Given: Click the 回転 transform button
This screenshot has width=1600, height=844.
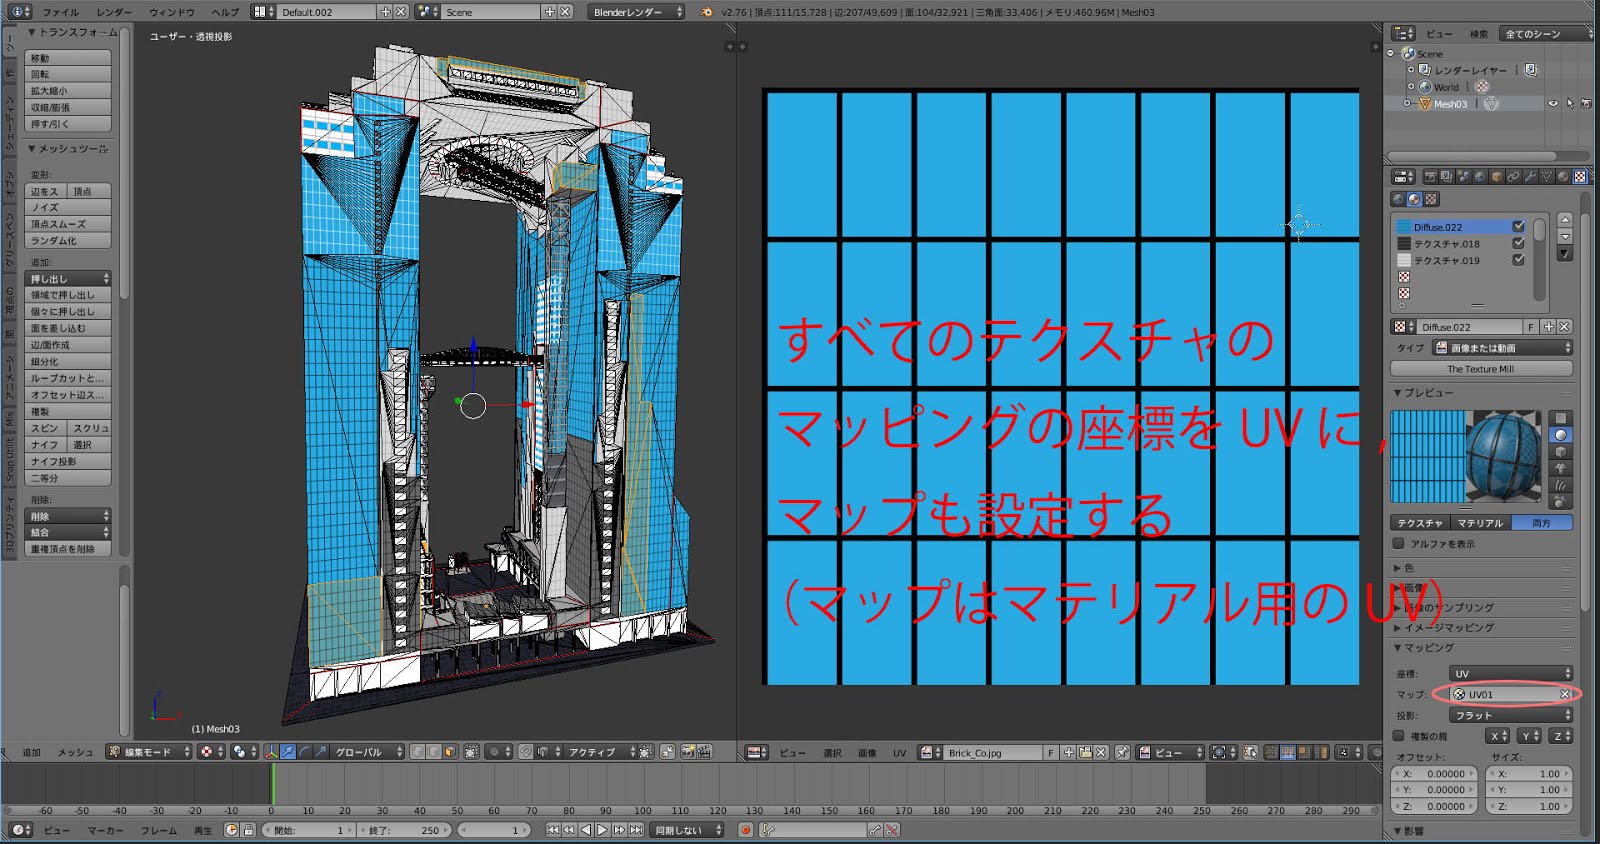Looking at the screenshot, I should [68, 74].
